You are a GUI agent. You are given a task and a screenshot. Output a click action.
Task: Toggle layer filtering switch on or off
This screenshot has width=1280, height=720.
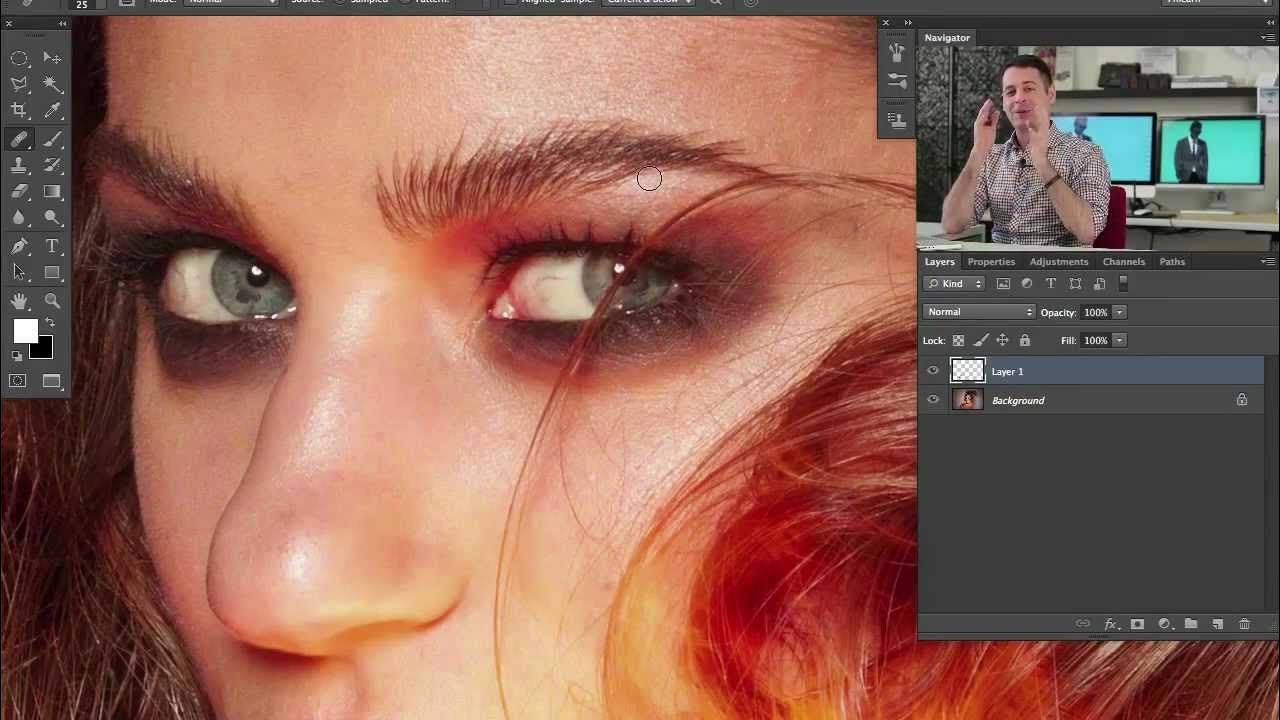pyautogui.click(x=1123, y=284)
